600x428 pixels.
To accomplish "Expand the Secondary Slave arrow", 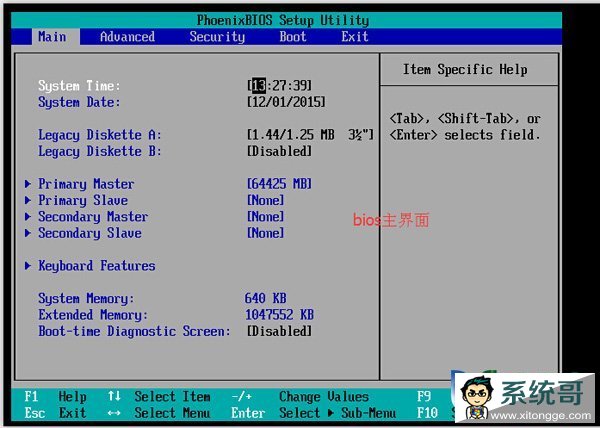I will coord(28,233).
